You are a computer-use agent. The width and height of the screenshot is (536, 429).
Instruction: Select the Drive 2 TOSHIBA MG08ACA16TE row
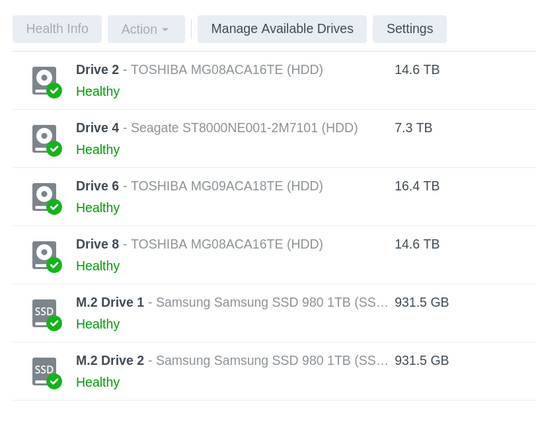pos(274,81)
